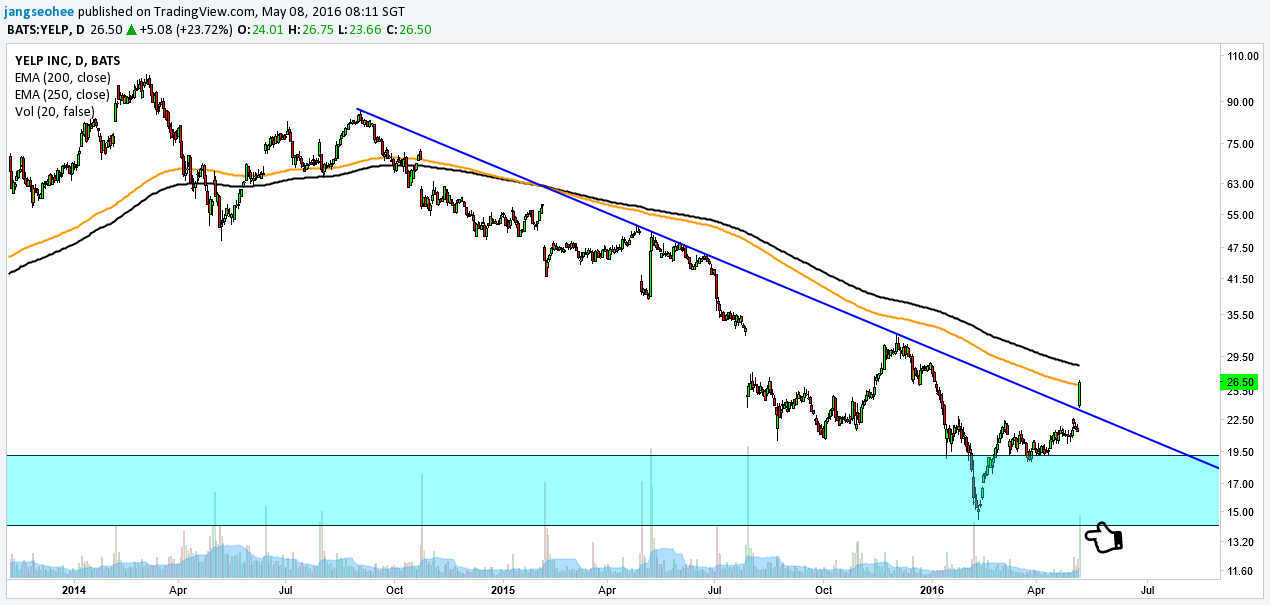Screen dimensions: 1270x605
Task: Click the 41.50 price axis label
Action: pyautogui.click(x=1241, y=279)
